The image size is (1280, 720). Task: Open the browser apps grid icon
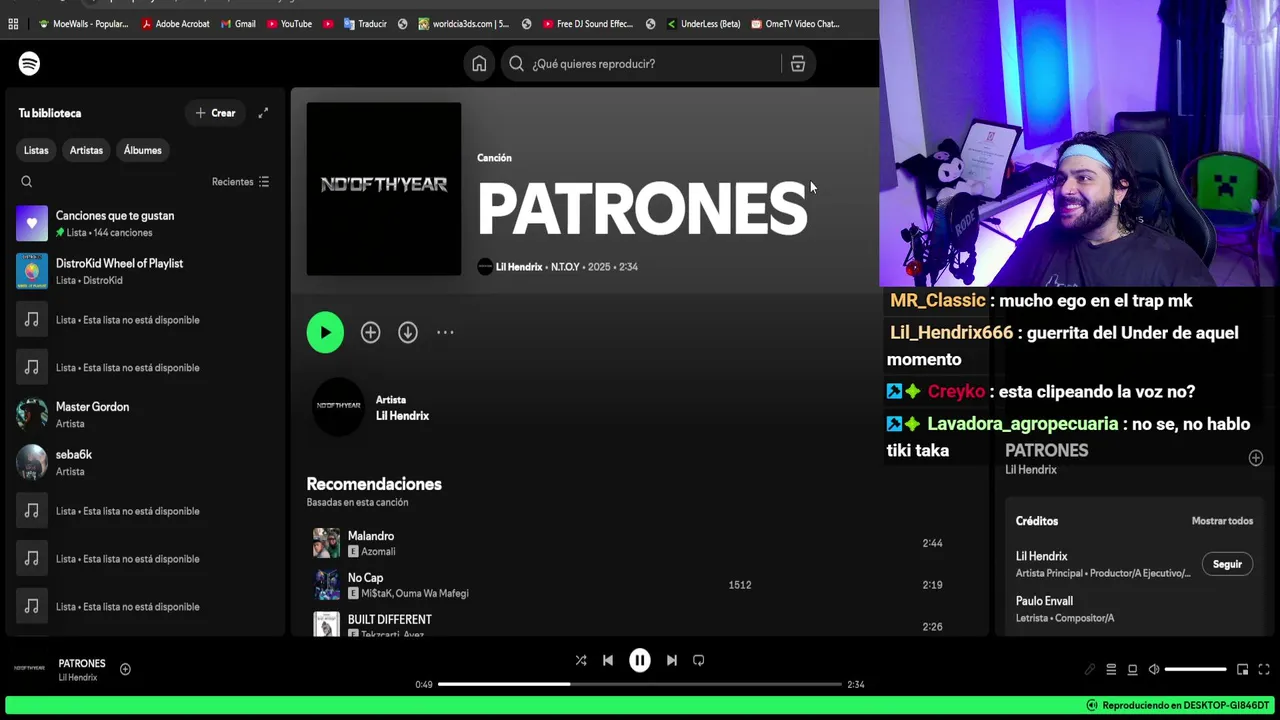13,24
